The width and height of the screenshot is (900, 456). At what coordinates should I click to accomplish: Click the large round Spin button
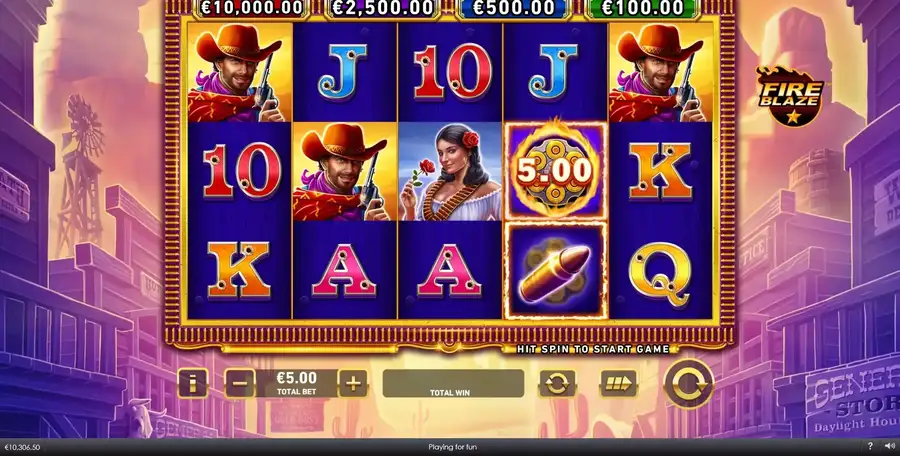688,383
